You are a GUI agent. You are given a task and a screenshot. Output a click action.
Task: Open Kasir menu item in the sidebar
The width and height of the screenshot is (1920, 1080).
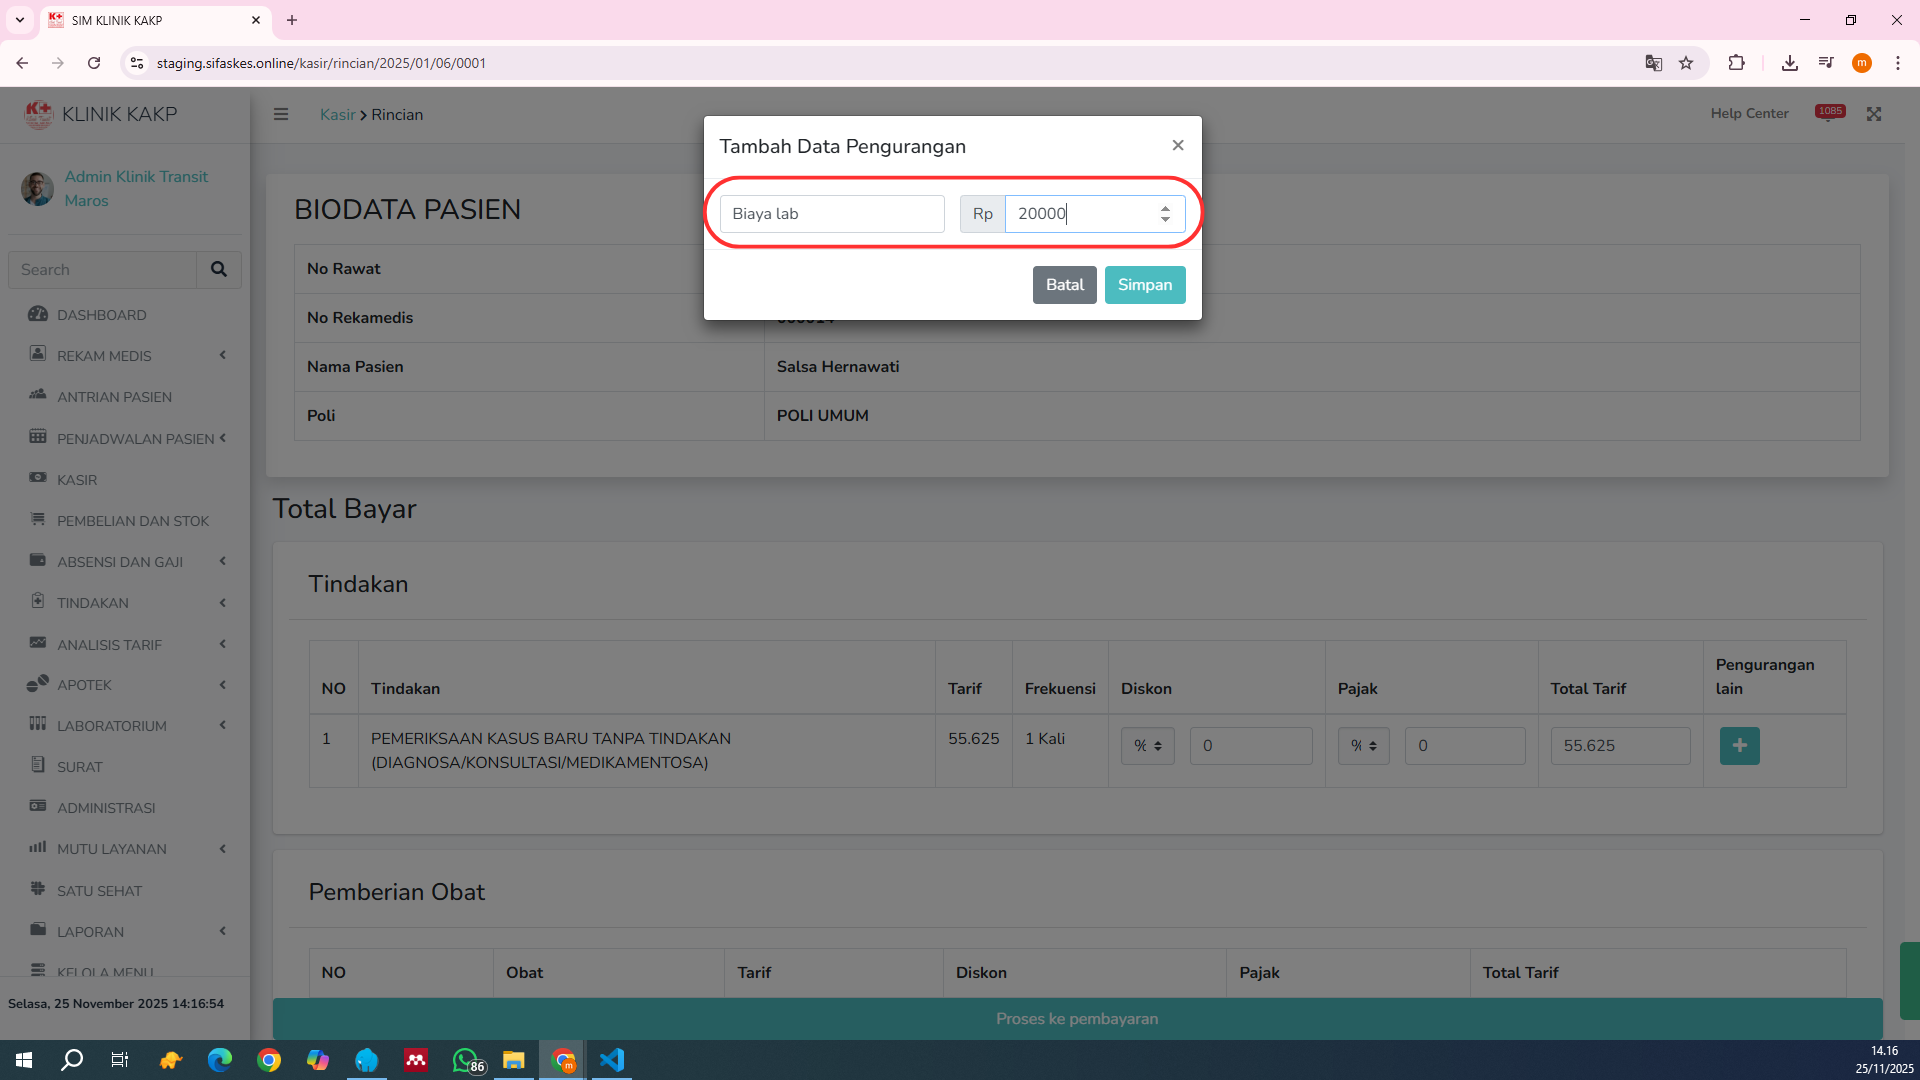click(77, 480)
